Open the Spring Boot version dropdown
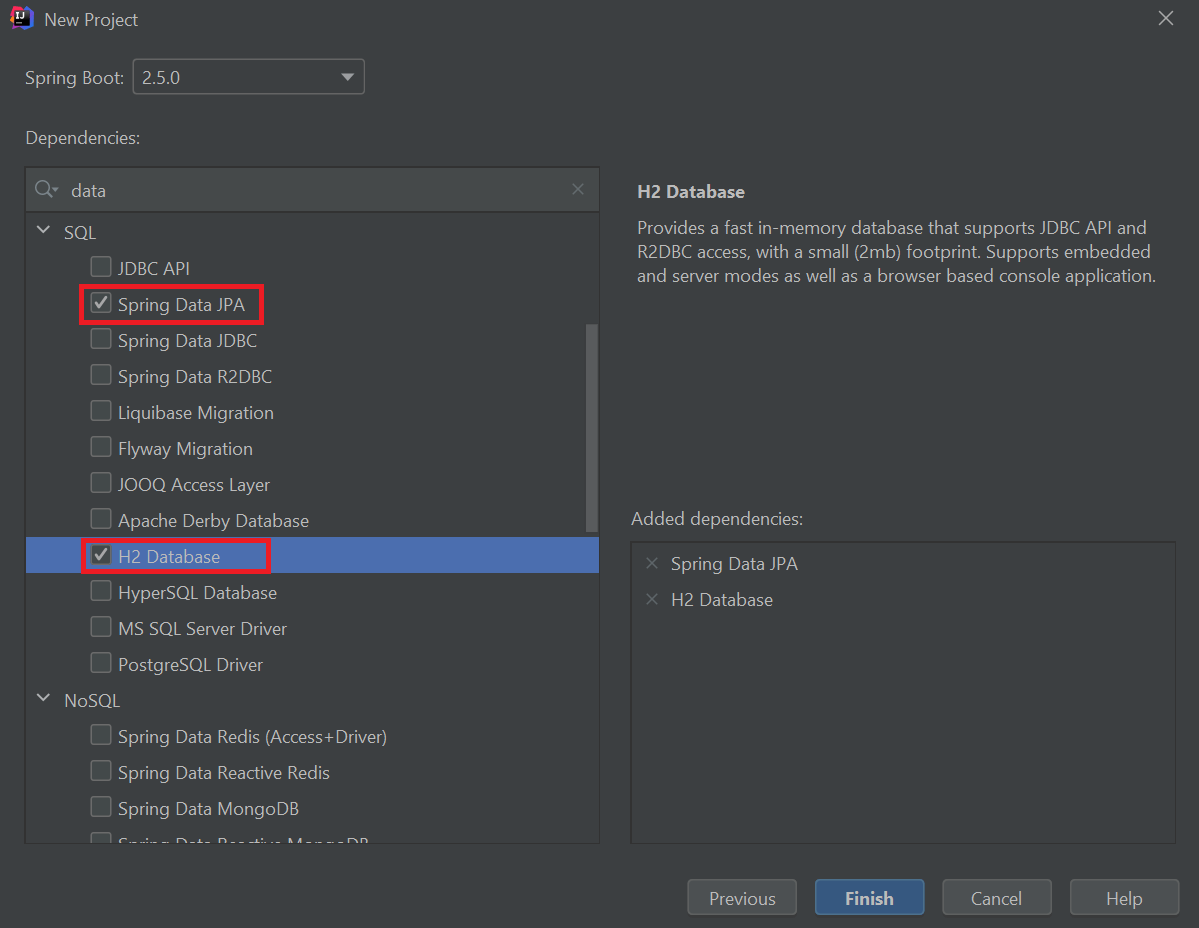Screen dimensions: 1199x928 coord(347,77)
